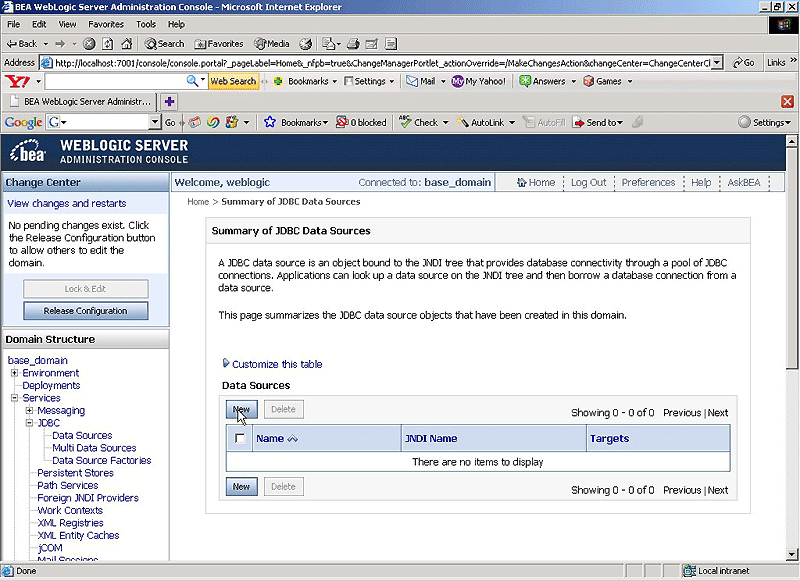Open the Edit menu
Image resolution: width=800 pixels, height=581 pixels.
click(39, 24)
